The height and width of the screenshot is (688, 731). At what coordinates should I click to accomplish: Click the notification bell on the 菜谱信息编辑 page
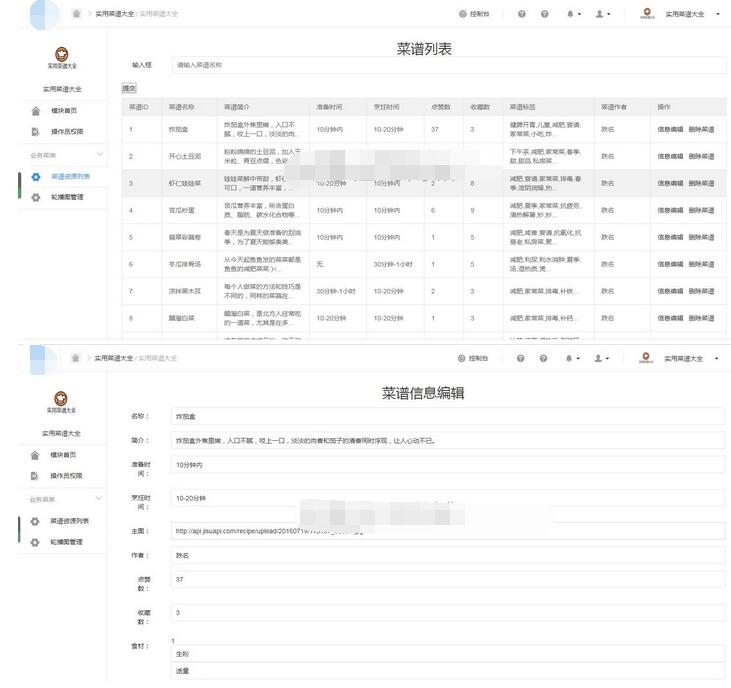click(571, 358)
